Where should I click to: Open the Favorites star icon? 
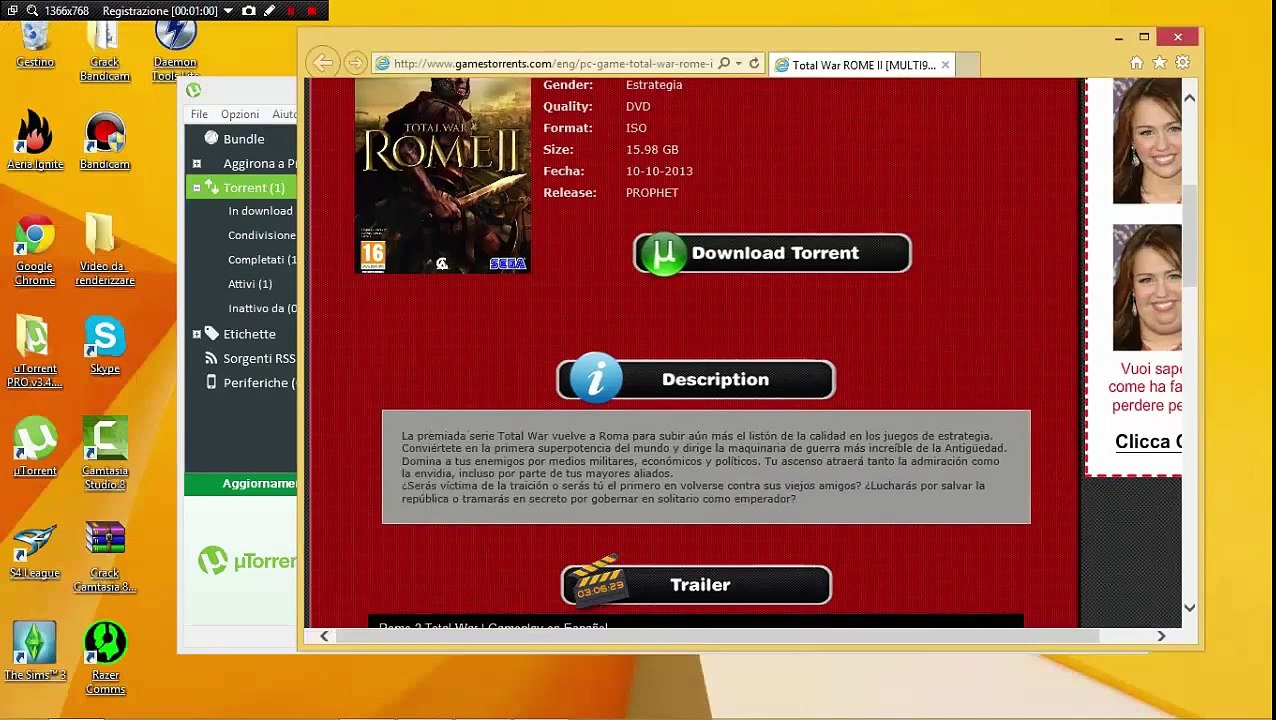tap(1159, 63)
